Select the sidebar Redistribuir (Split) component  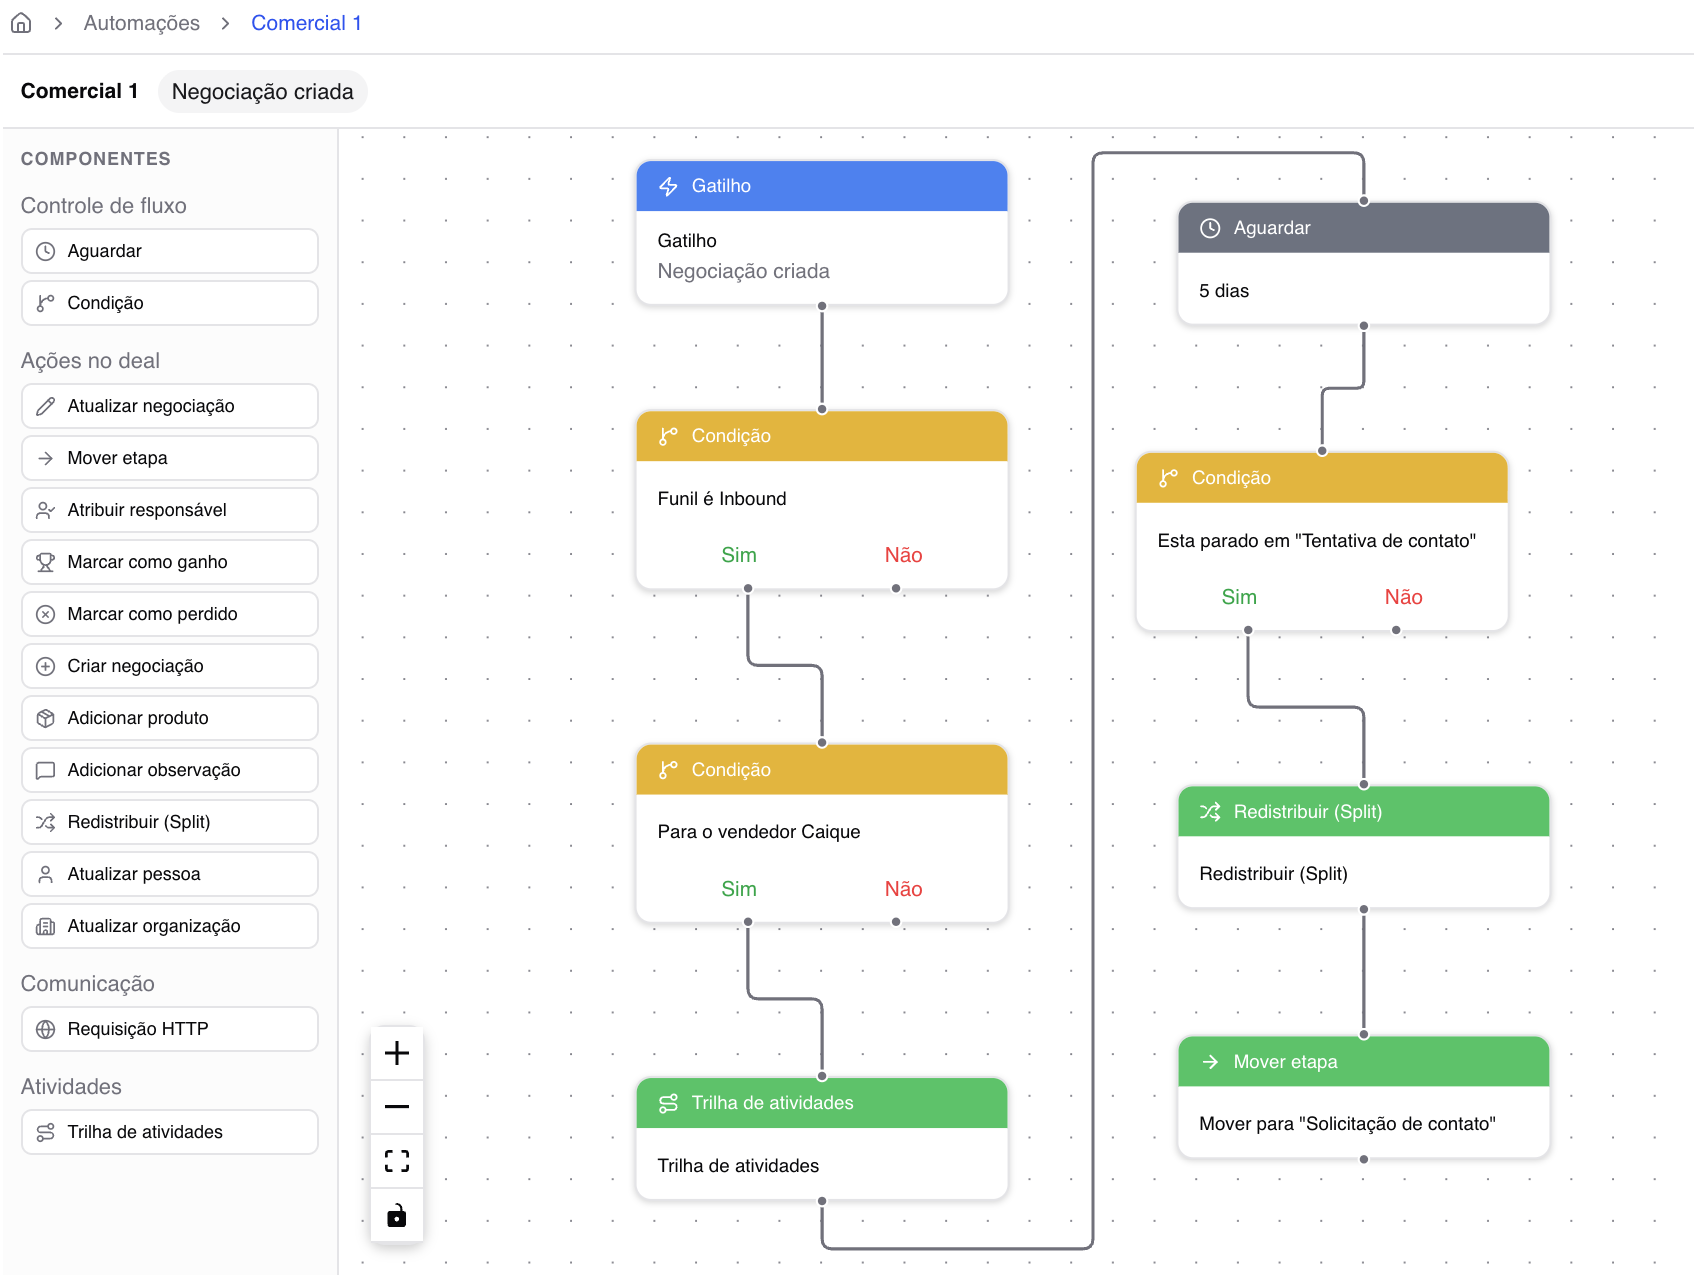[169, 822]
